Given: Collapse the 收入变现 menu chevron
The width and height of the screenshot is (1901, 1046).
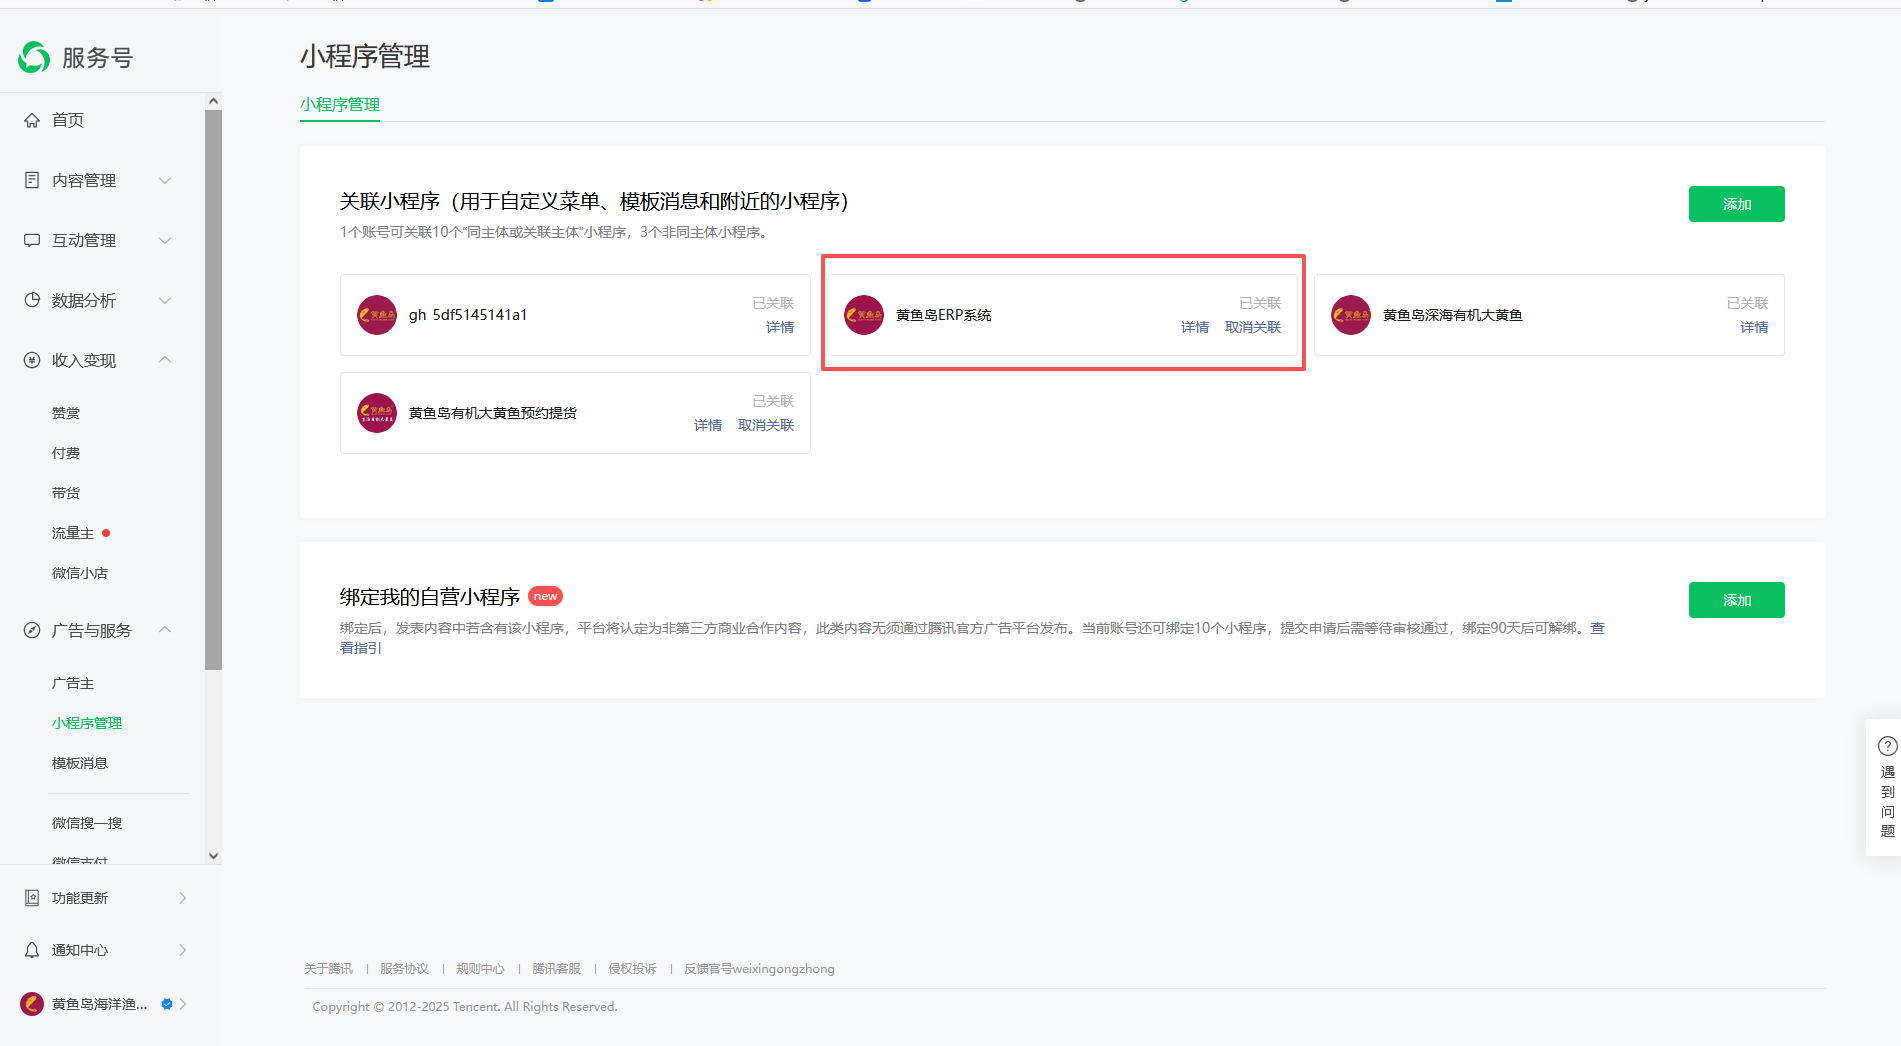Looking at the screenshot, I should (x=165, y=360).
